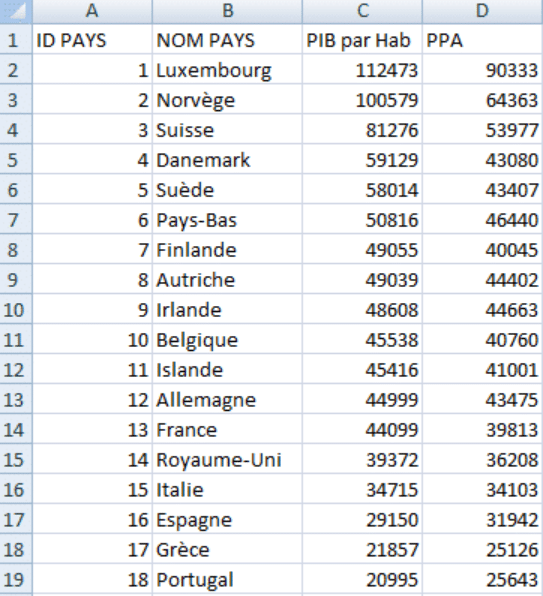Image resolution: width=543 pixels, height=596 pixels.
Task: Select column A header
Action: (92, 11)
